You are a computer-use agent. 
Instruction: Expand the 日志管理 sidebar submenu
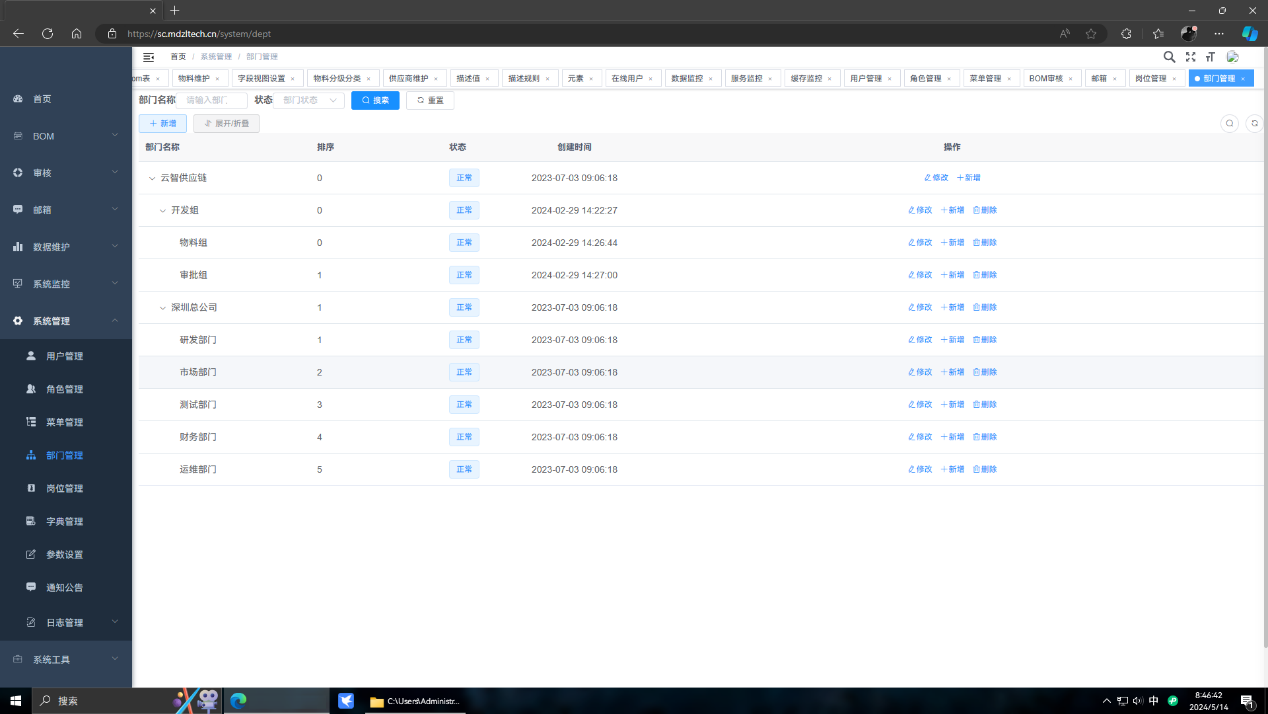(x=66, y=622)
